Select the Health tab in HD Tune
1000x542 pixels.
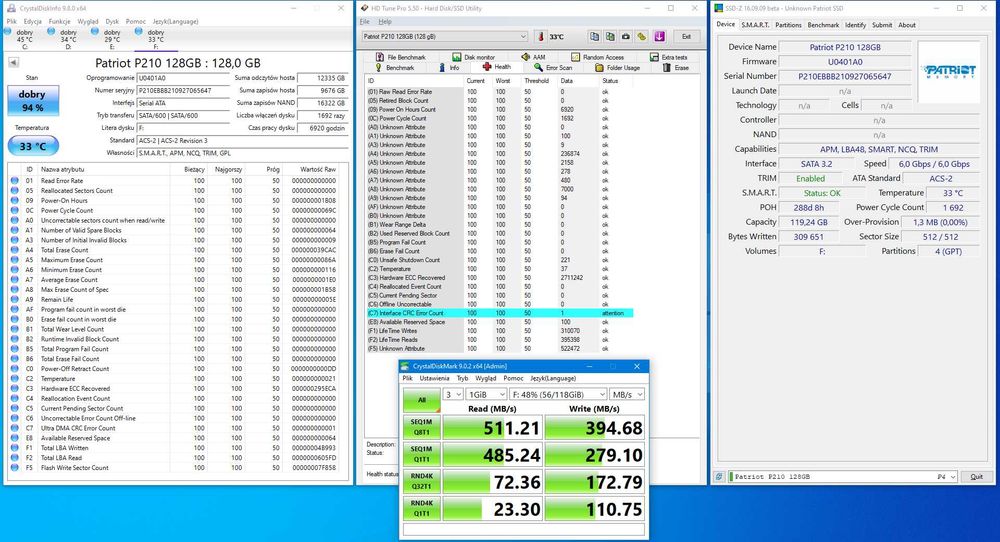click(x=496, y=67)
